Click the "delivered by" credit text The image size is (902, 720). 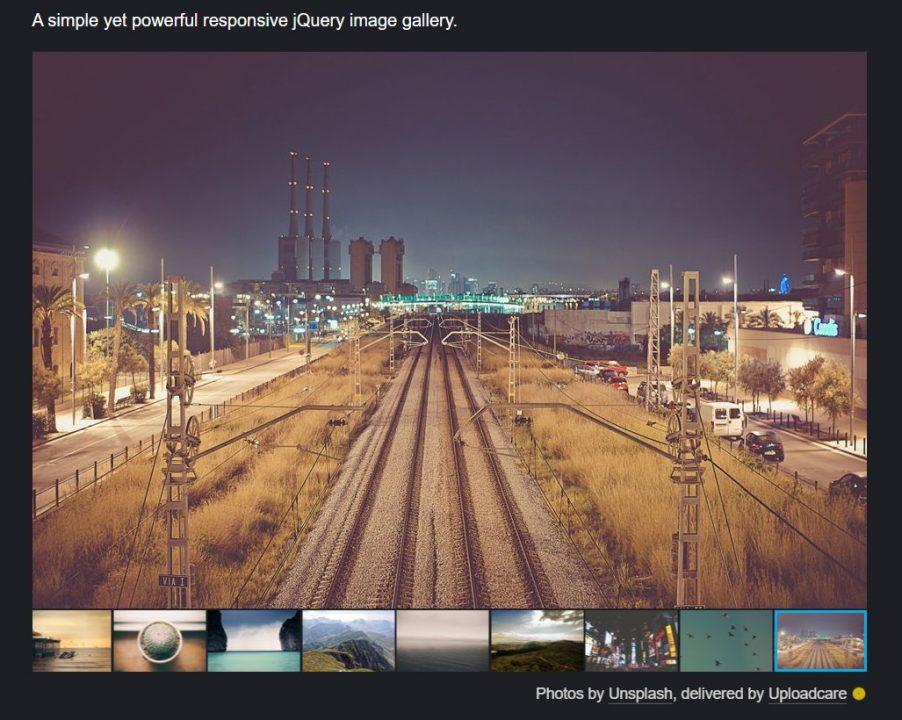pyautogui.click(x=722, y=691)
